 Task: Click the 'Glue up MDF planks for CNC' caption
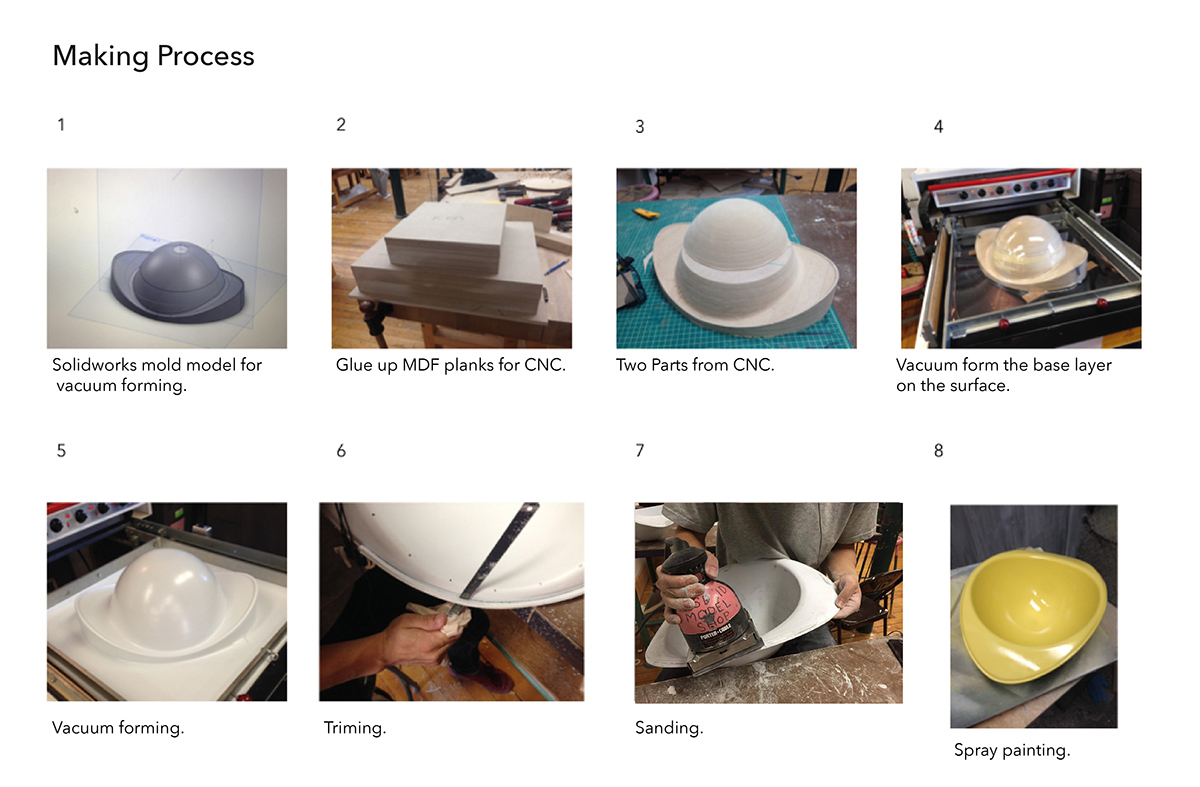coord(451,365)
